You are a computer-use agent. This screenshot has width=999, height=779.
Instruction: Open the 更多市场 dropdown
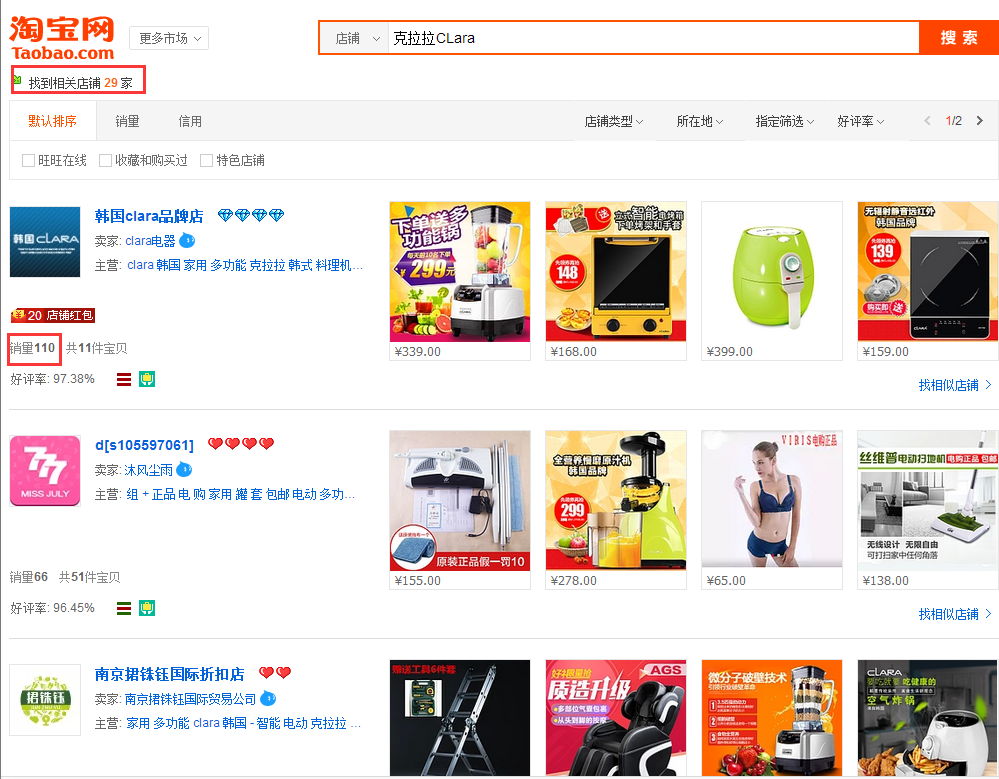click(x=169, y=38)
